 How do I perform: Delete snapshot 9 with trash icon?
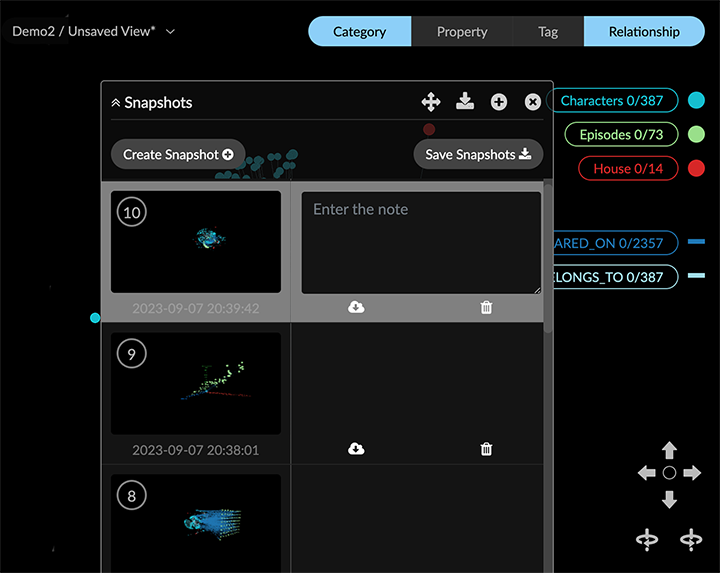tap(486, 449)
